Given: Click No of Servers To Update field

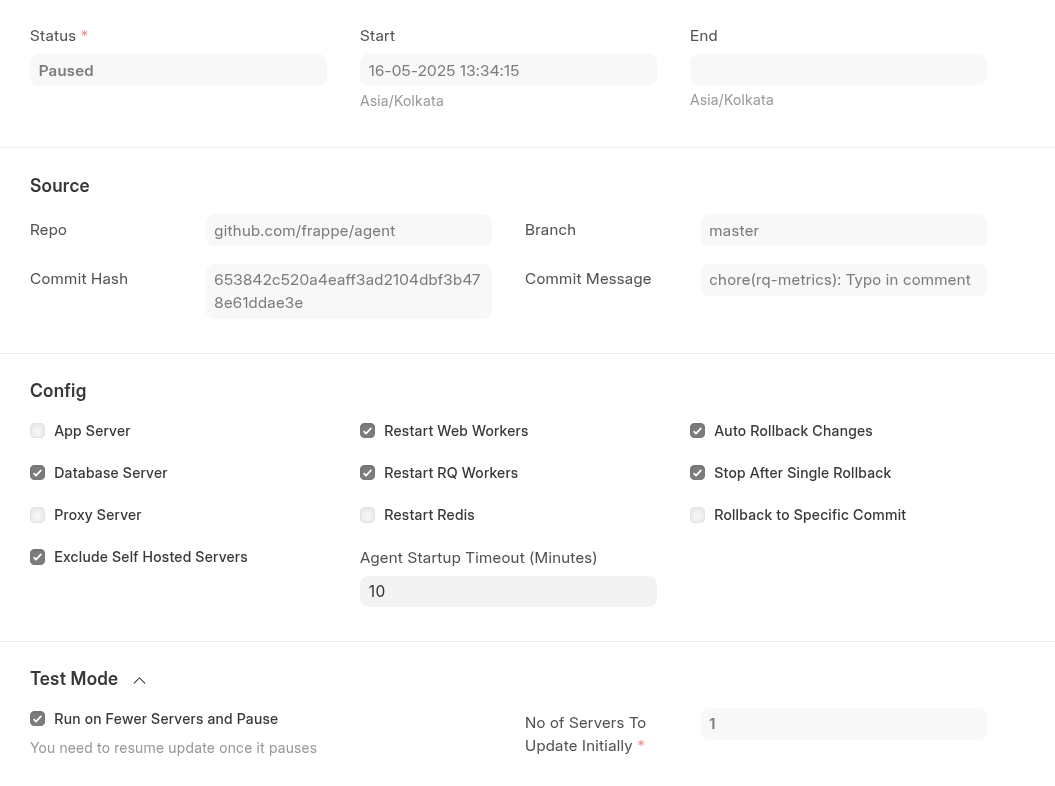Looking at the screenshot, I should point(843,724).
